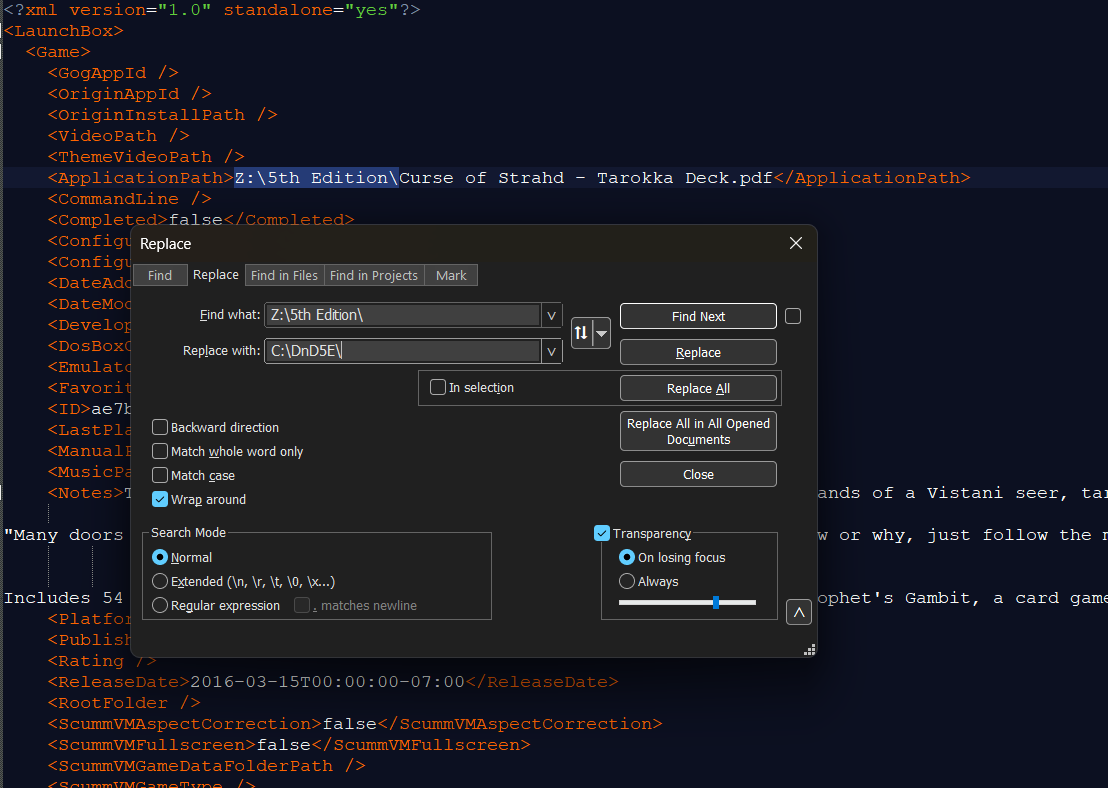Click the CommandLine tag line
This screenshot has height=788, width=1108.
coord(130,199)
